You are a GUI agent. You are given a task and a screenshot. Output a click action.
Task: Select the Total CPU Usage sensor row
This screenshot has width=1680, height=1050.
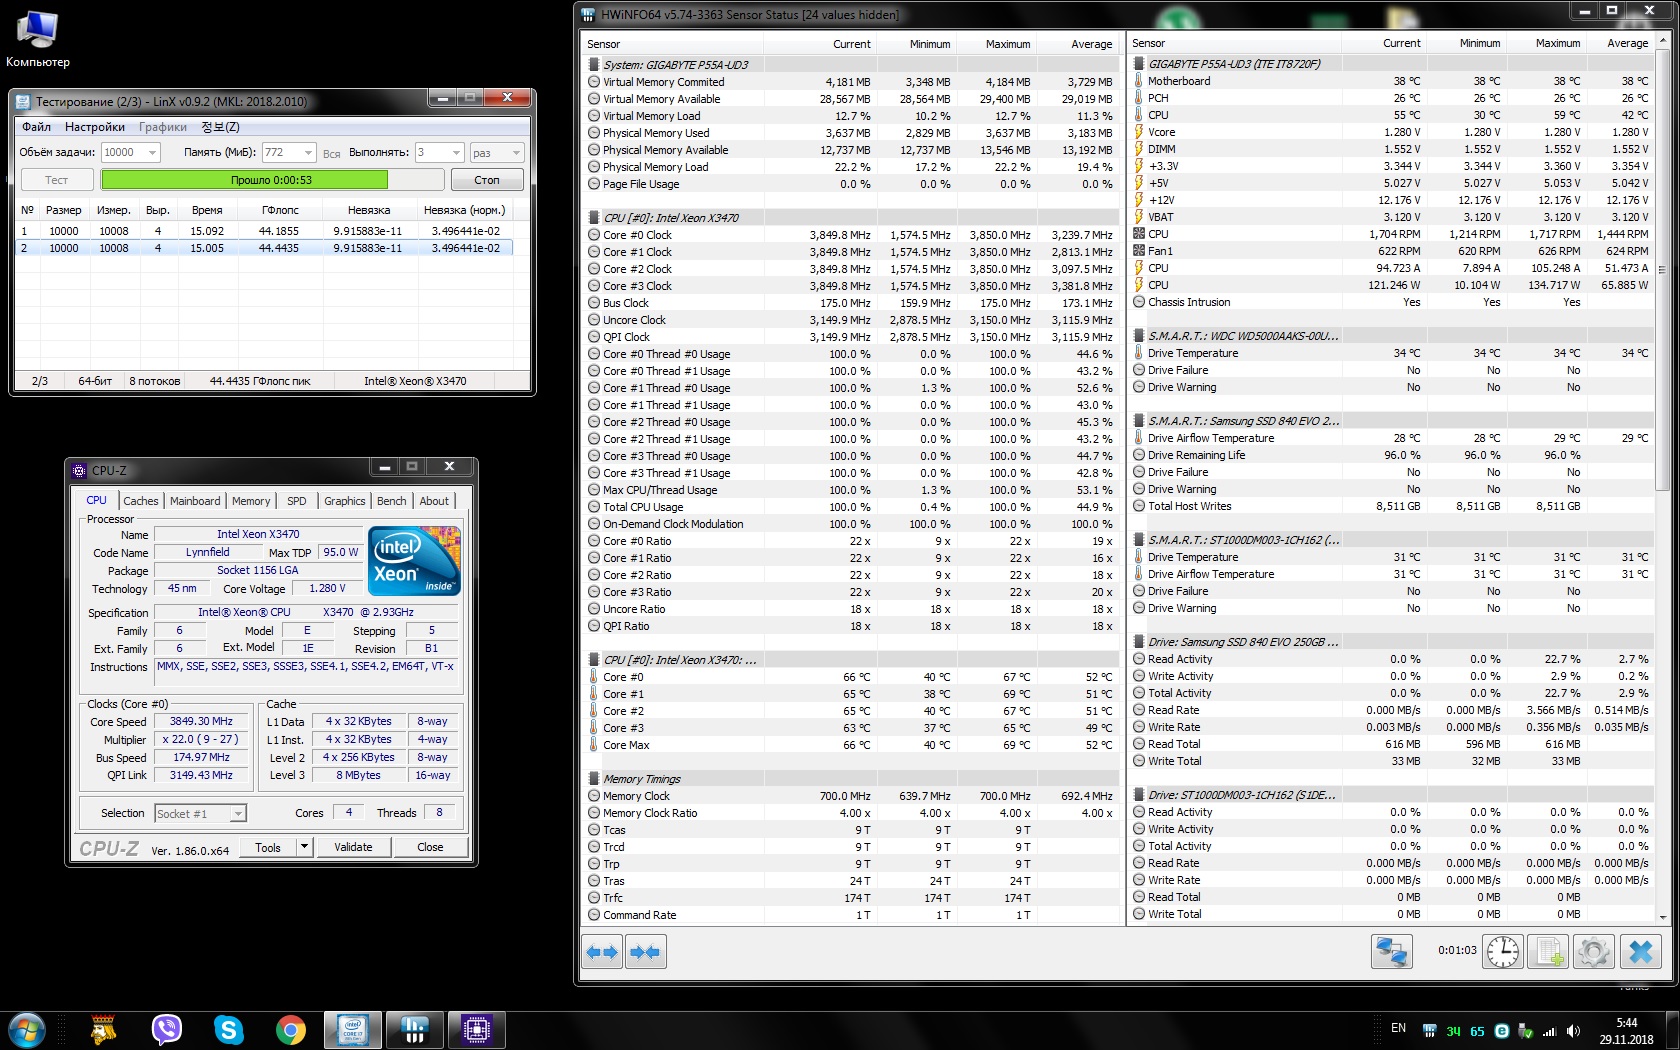(x=851, y=507)
